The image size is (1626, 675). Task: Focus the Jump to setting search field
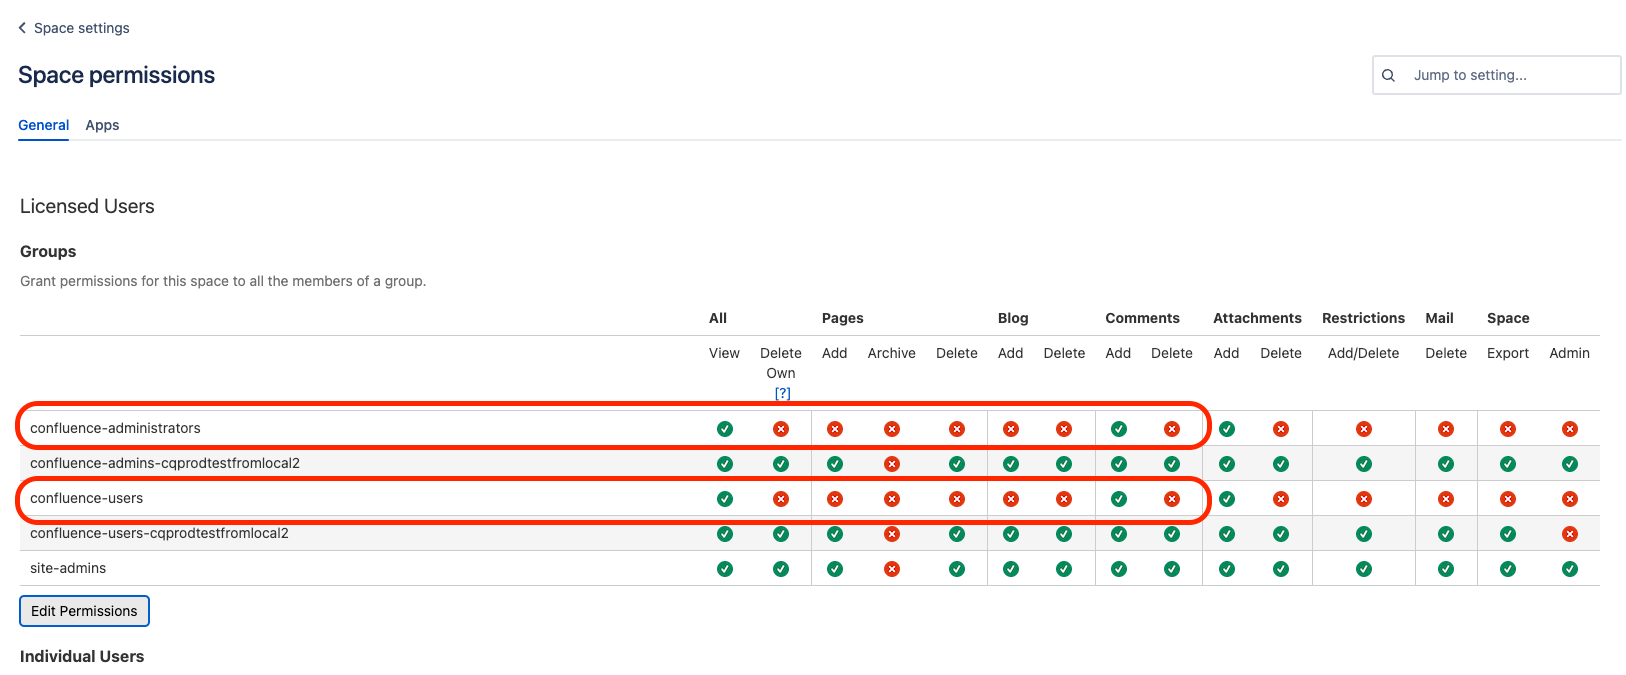coord(1497,75)
